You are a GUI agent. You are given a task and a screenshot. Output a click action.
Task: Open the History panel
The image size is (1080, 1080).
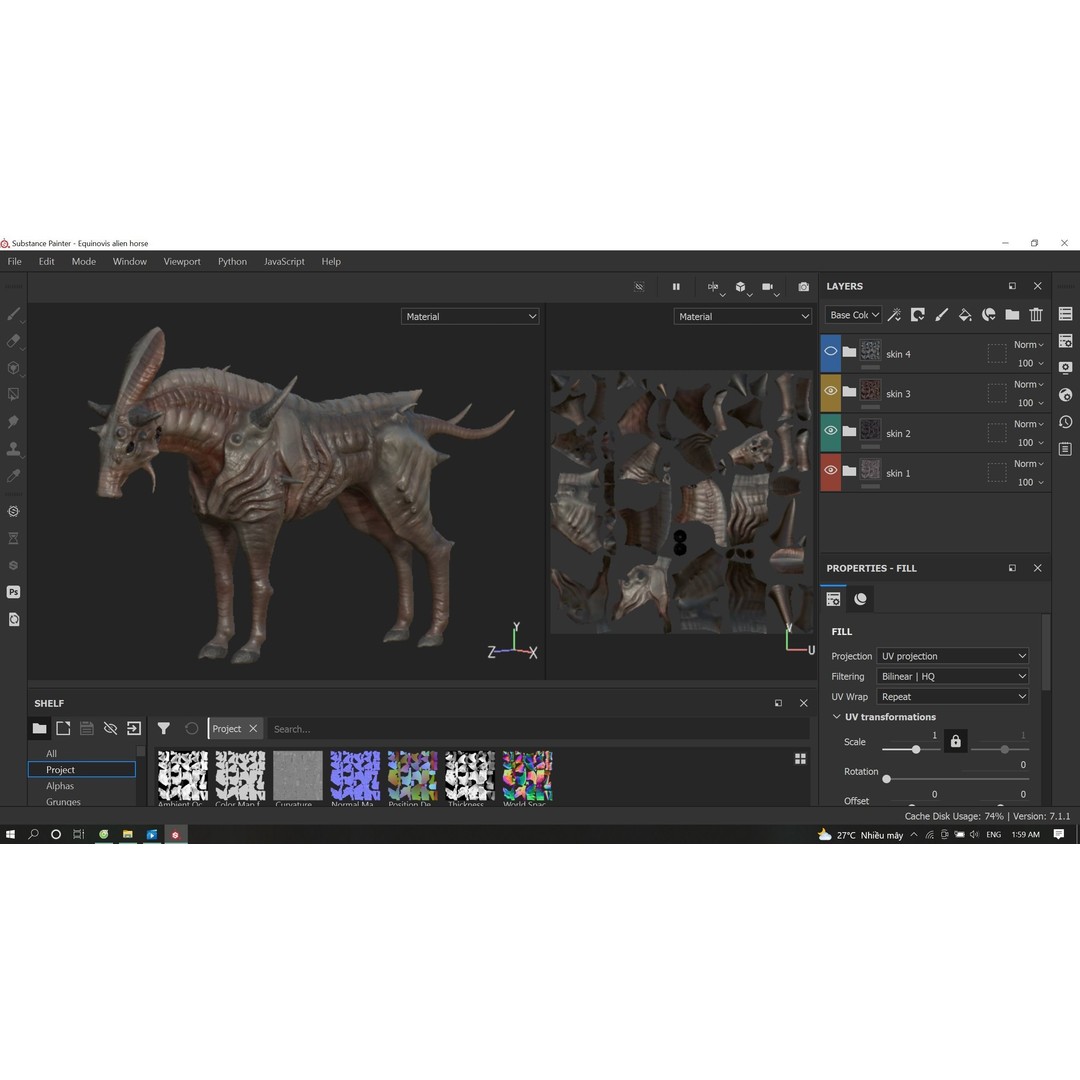pos(1065,422)
